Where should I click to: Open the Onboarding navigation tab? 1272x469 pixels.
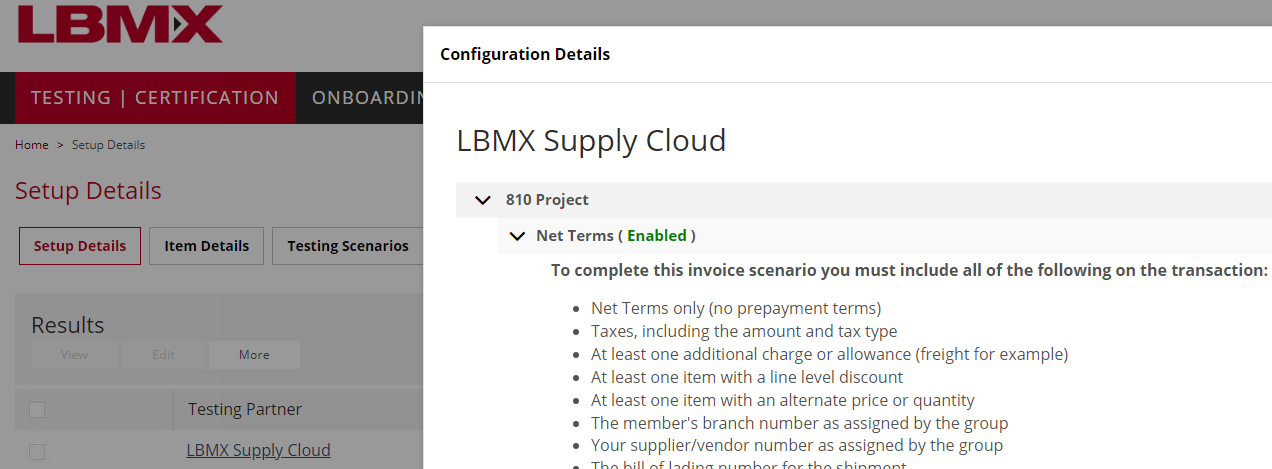click(x=368, y=98)
